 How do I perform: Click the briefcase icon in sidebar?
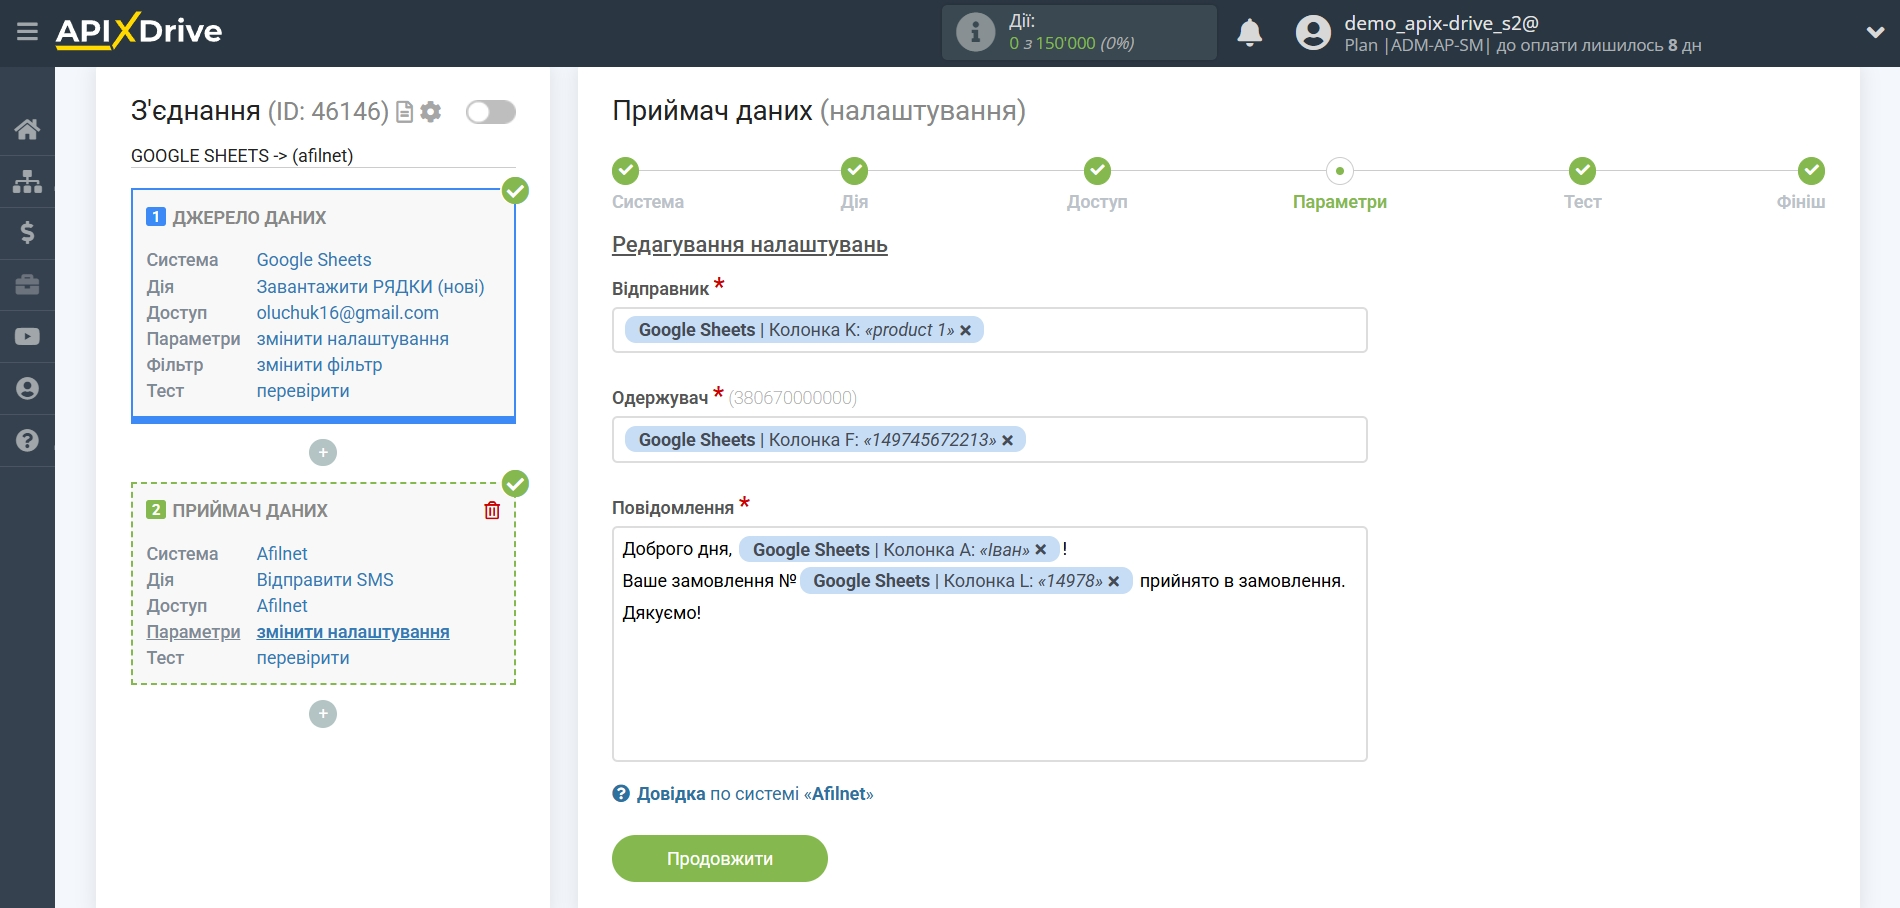click(x=27, y=285)
